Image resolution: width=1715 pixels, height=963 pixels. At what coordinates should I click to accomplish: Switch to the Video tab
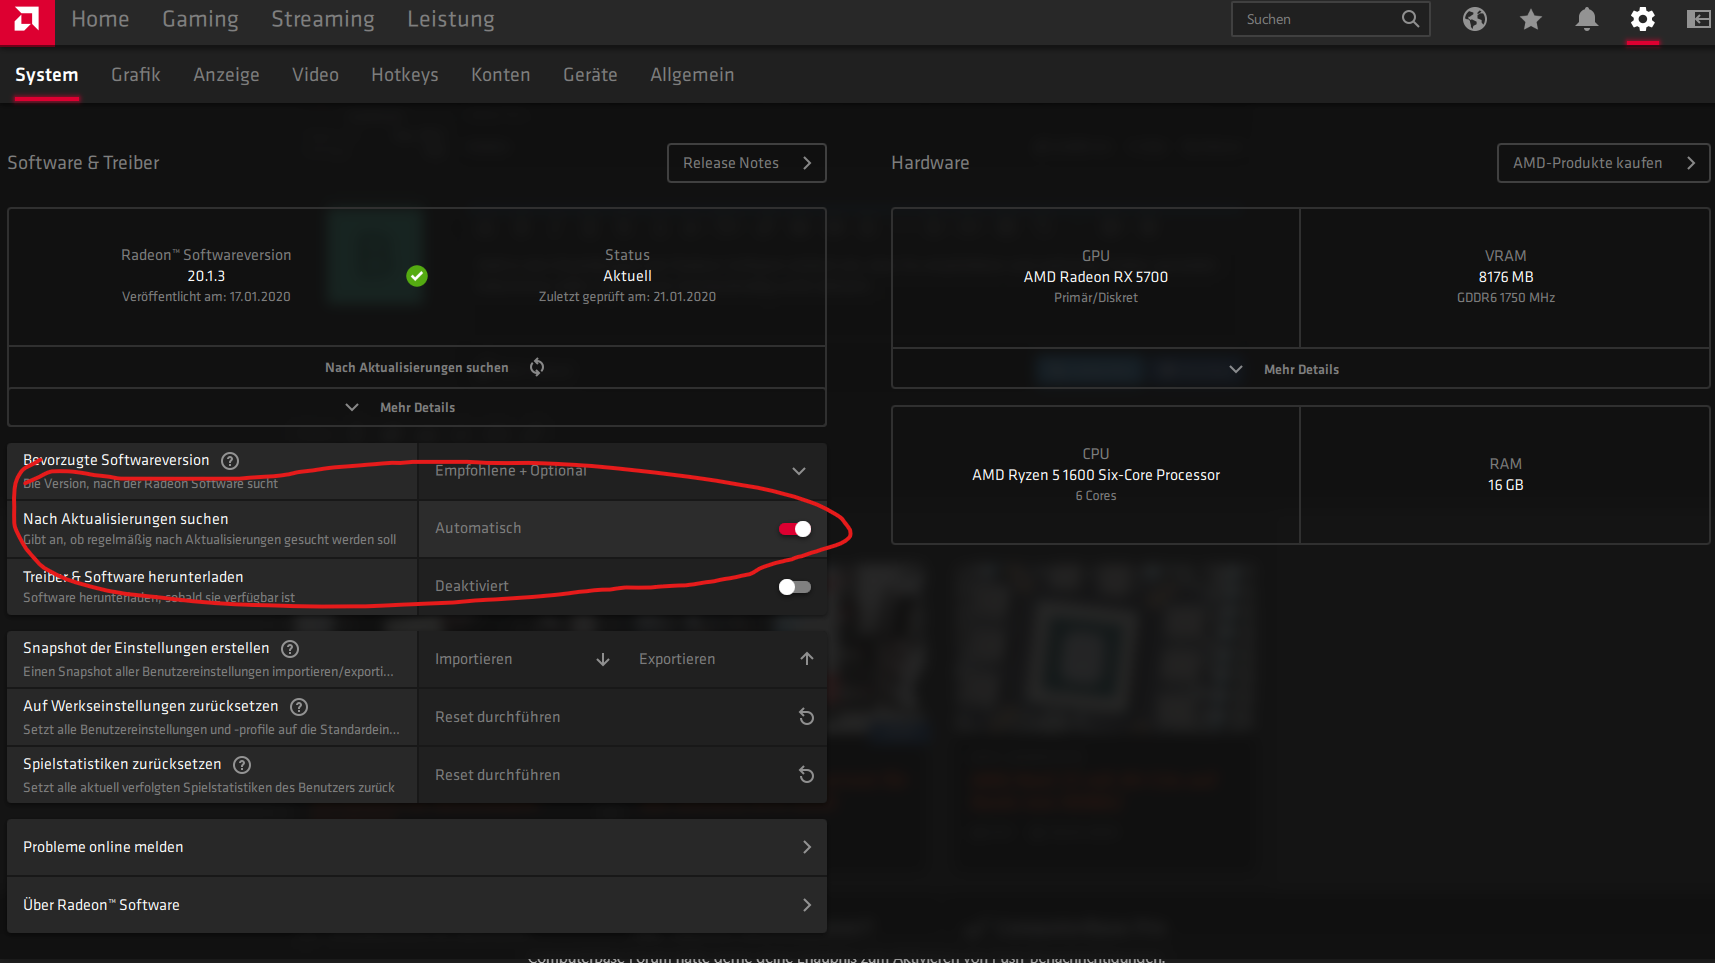point(315,75)
